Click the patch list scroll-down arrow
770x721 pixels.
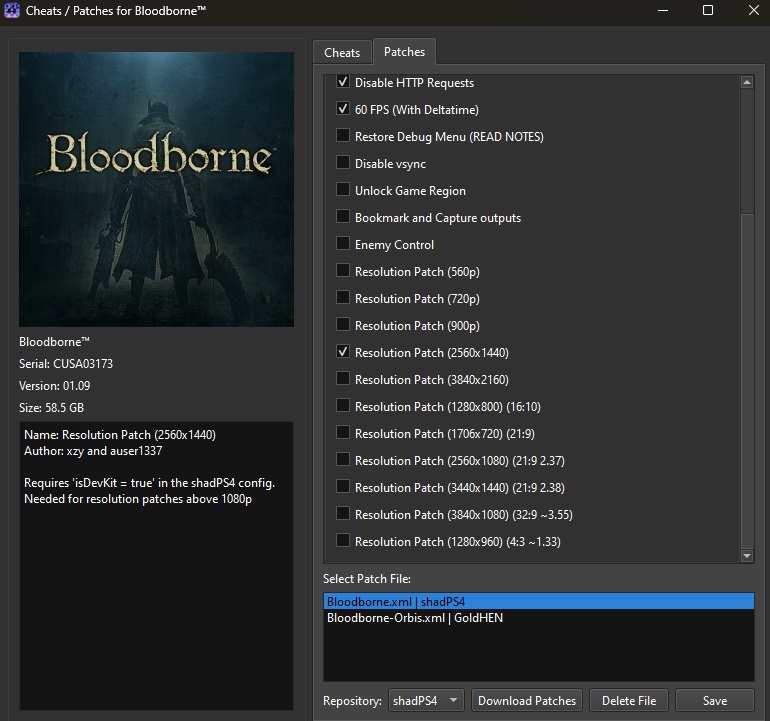coord(746,555)
